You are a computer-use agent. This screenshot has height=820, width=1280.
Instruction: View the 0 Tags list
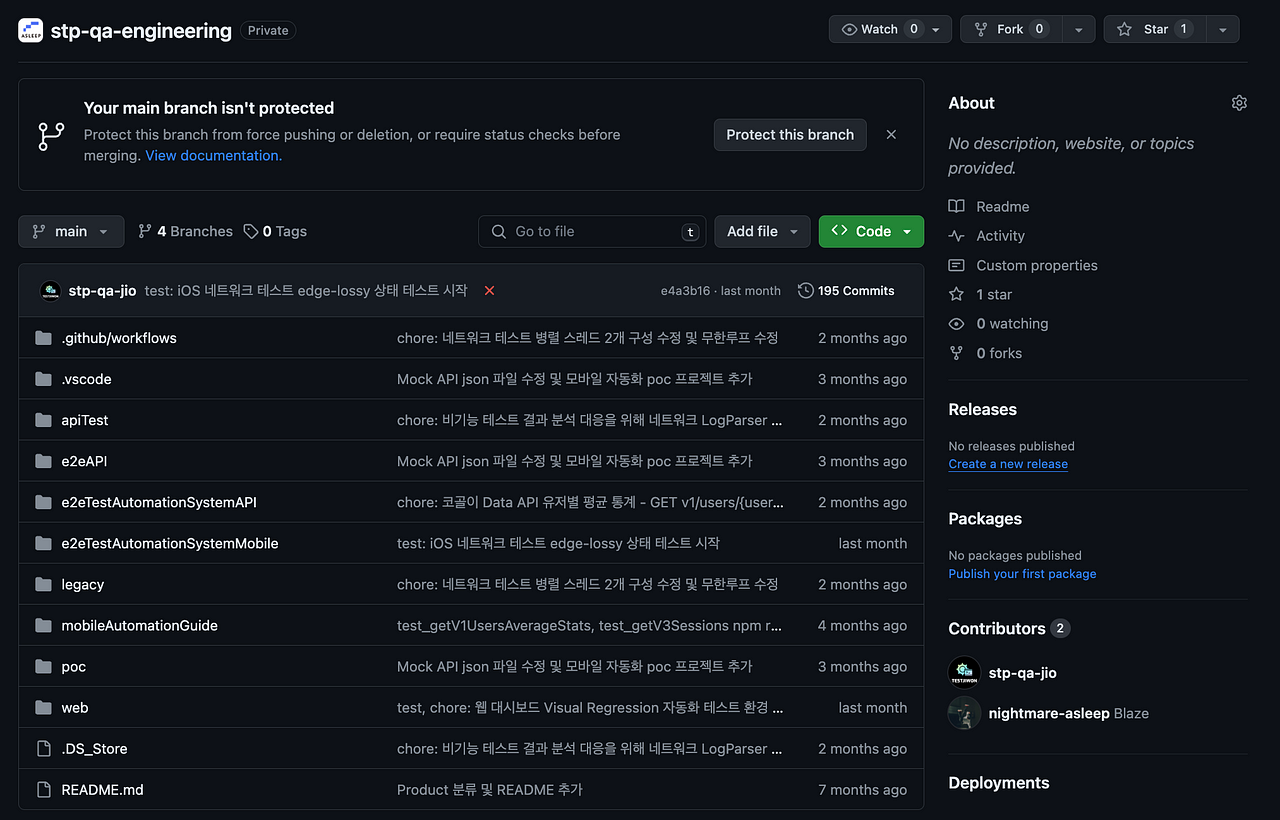tap(275, 231)
